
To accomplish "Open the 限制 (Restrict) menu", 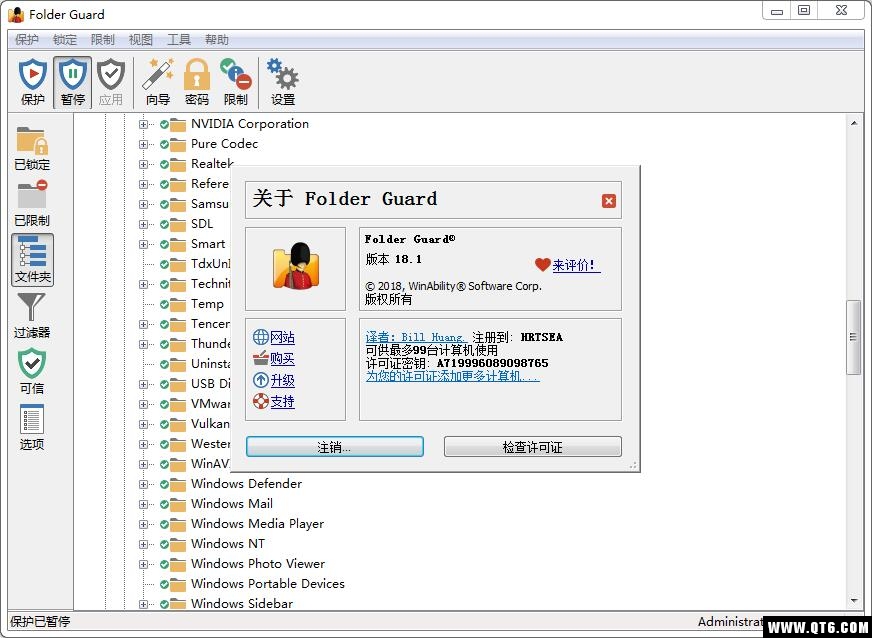I will tap(102, 39).
